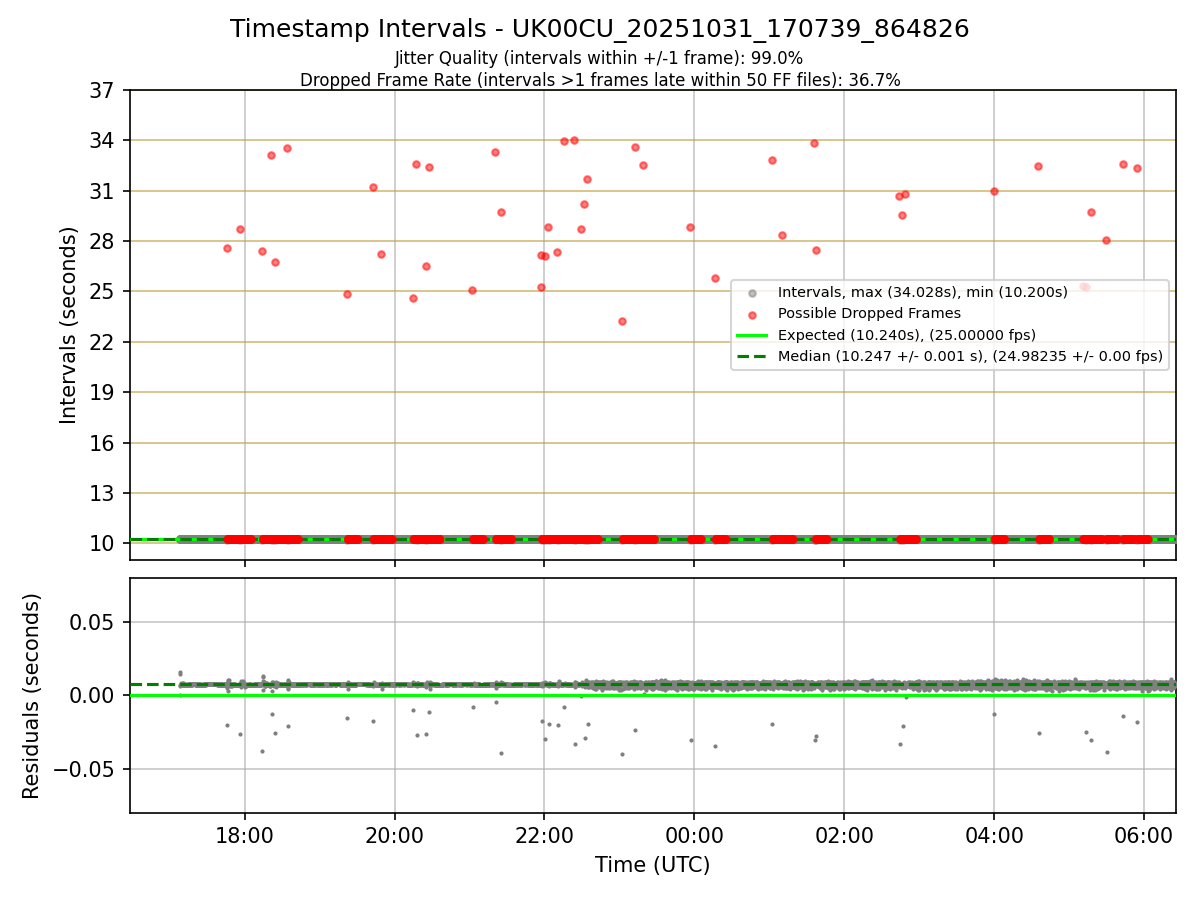
Task: Select the 'Dropped Frame Rate' subtitle showing 36.7%
Action: coord(600,80)
